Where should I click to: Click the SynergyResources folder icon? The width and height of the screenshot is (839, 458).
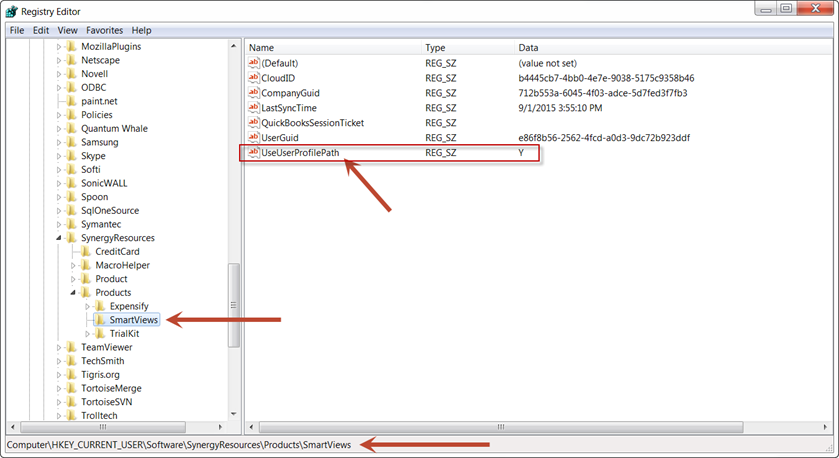72,238
